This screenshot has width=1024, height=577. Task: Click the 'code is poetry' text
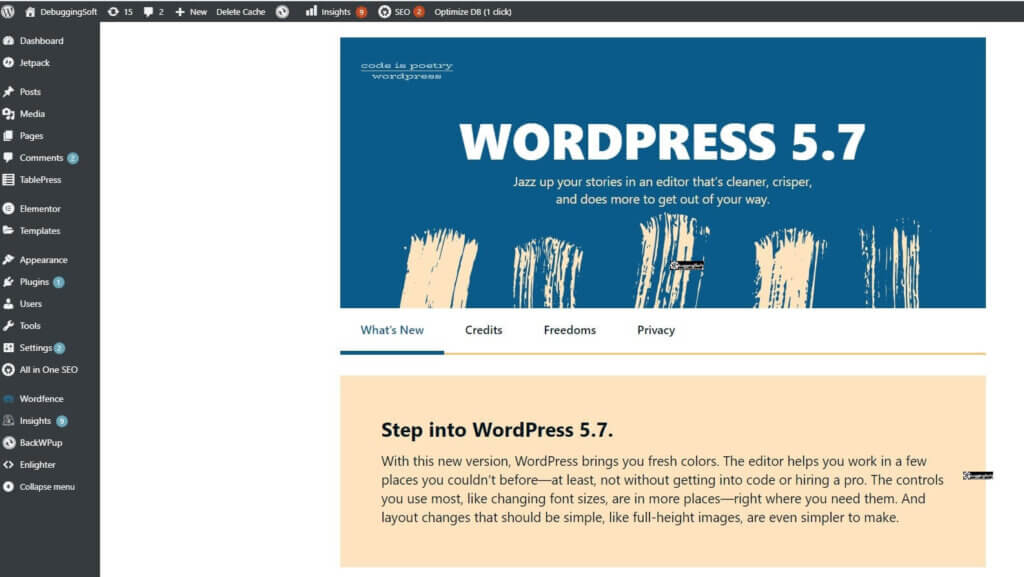tap(406, 65)
